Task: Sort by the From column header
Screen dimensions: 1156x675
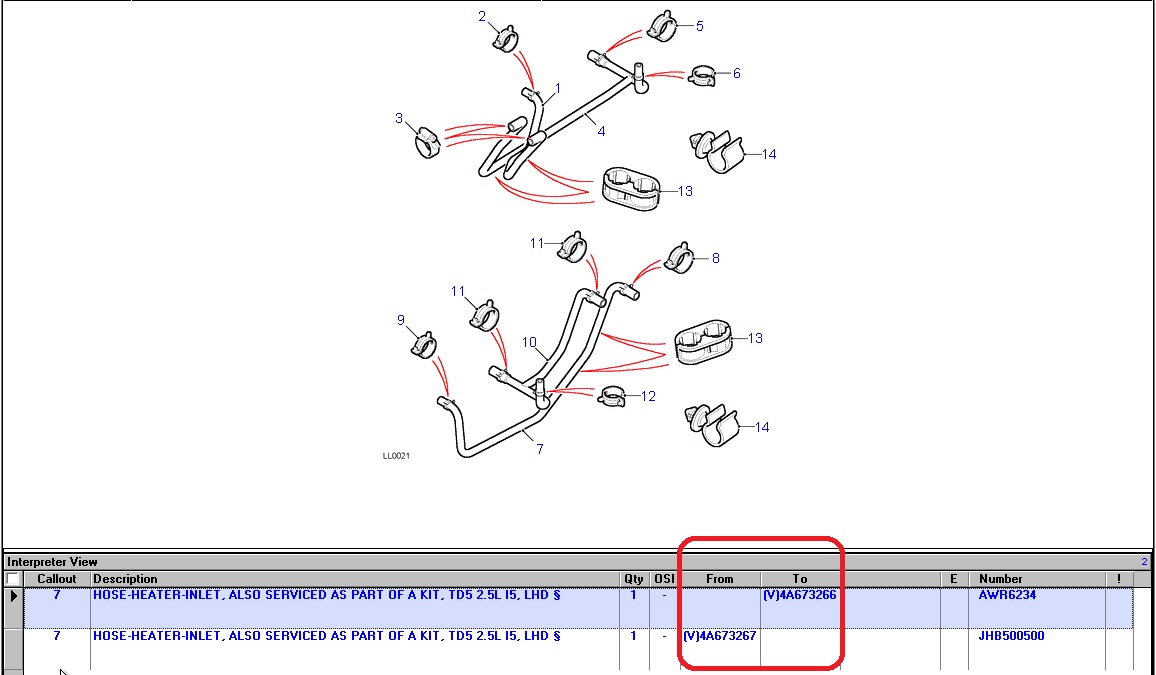Action: pyautogui.click(x=719, y=579)
